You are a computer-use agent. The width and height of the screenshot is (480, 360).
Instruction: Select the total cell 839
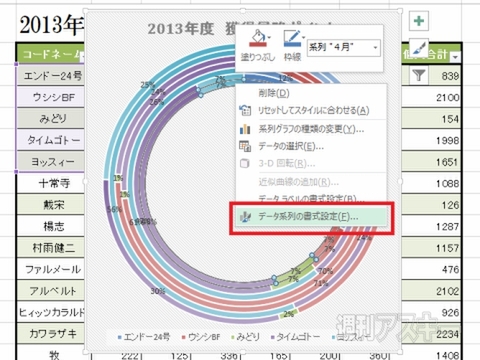pyautogui.click(x=444, y=76)
